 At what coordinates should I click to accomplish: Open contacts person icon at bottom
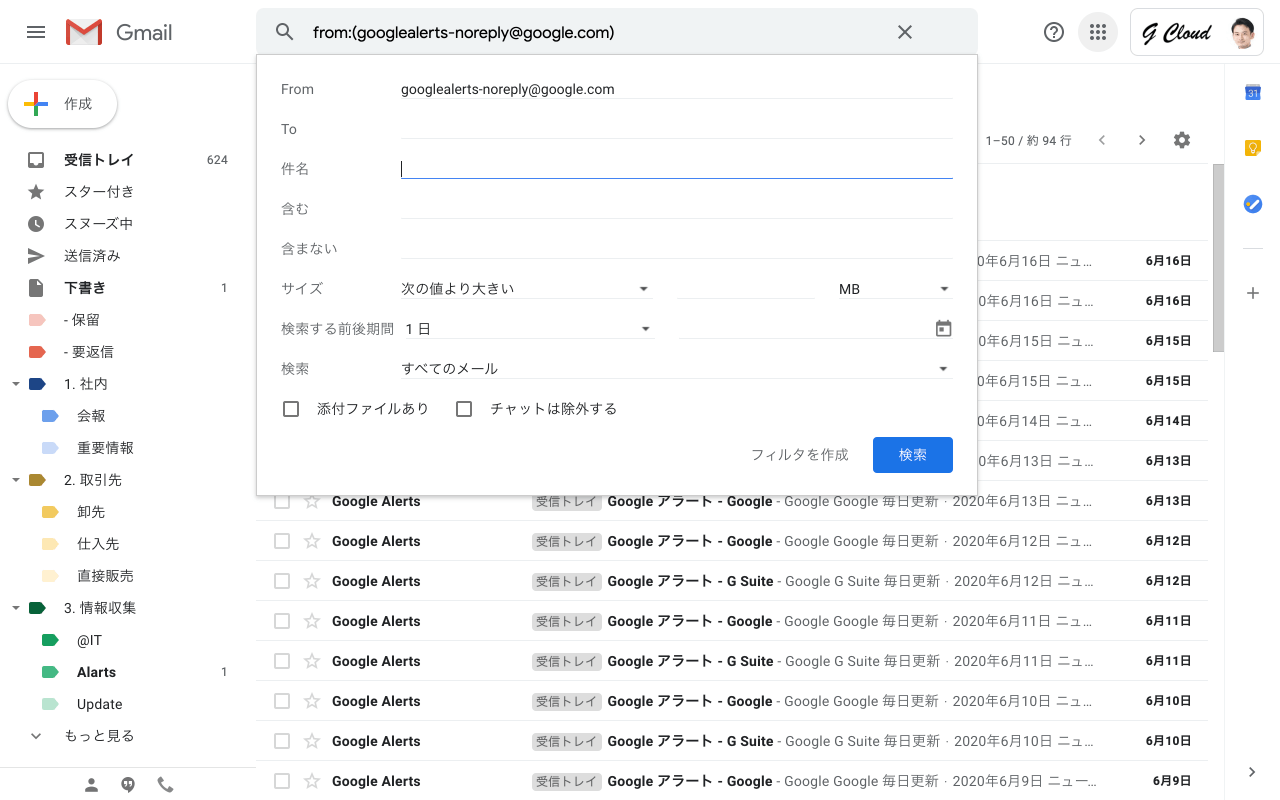click(x=91, y=785)
